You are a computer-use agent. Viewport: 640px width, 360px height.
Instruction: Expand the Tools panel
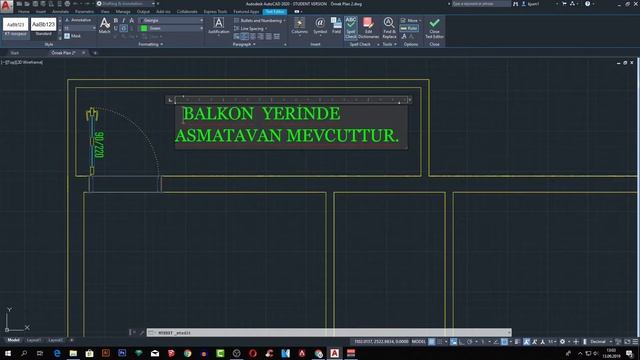pos(389,44)
